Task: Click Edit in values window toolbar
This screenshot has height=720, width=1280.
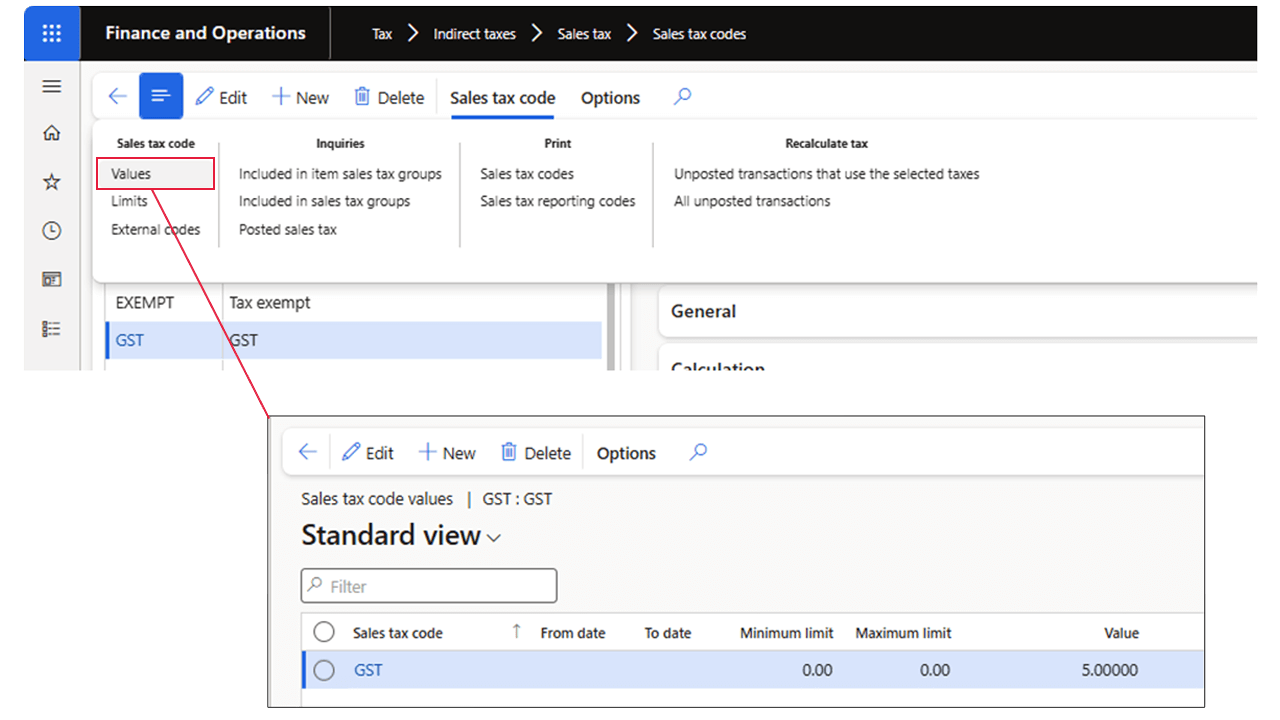Action: tap(368, 453)
